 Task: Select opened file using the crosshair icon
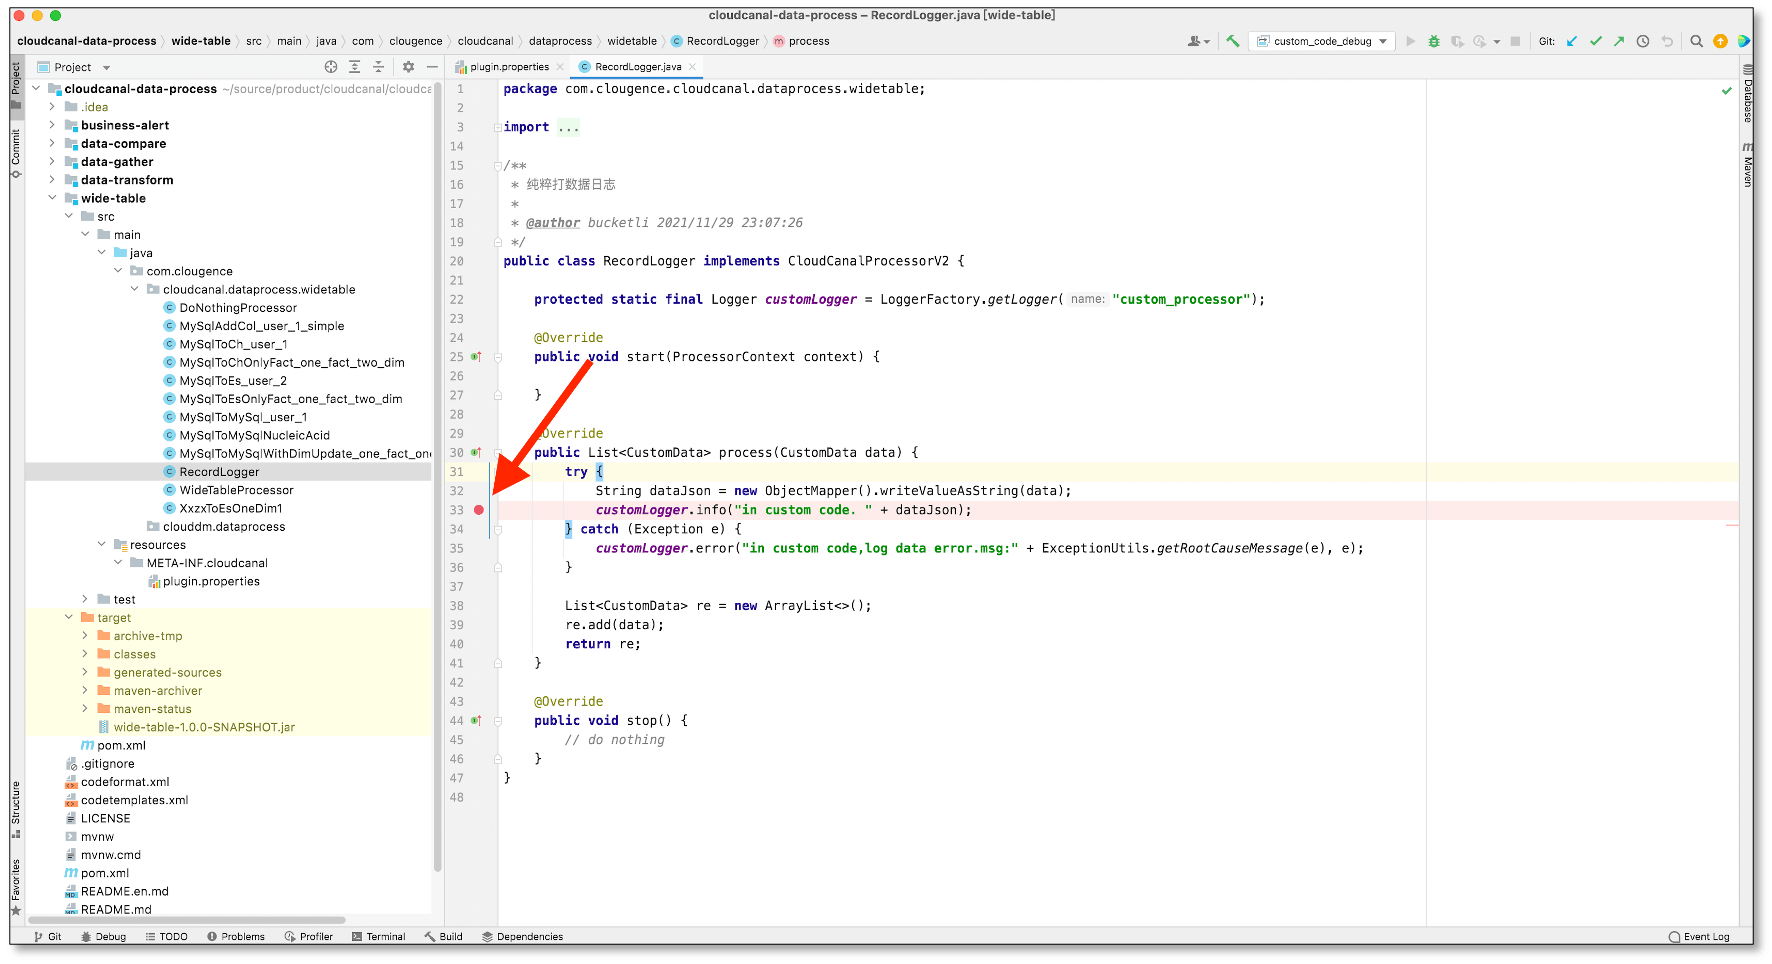tap(331, 67)
